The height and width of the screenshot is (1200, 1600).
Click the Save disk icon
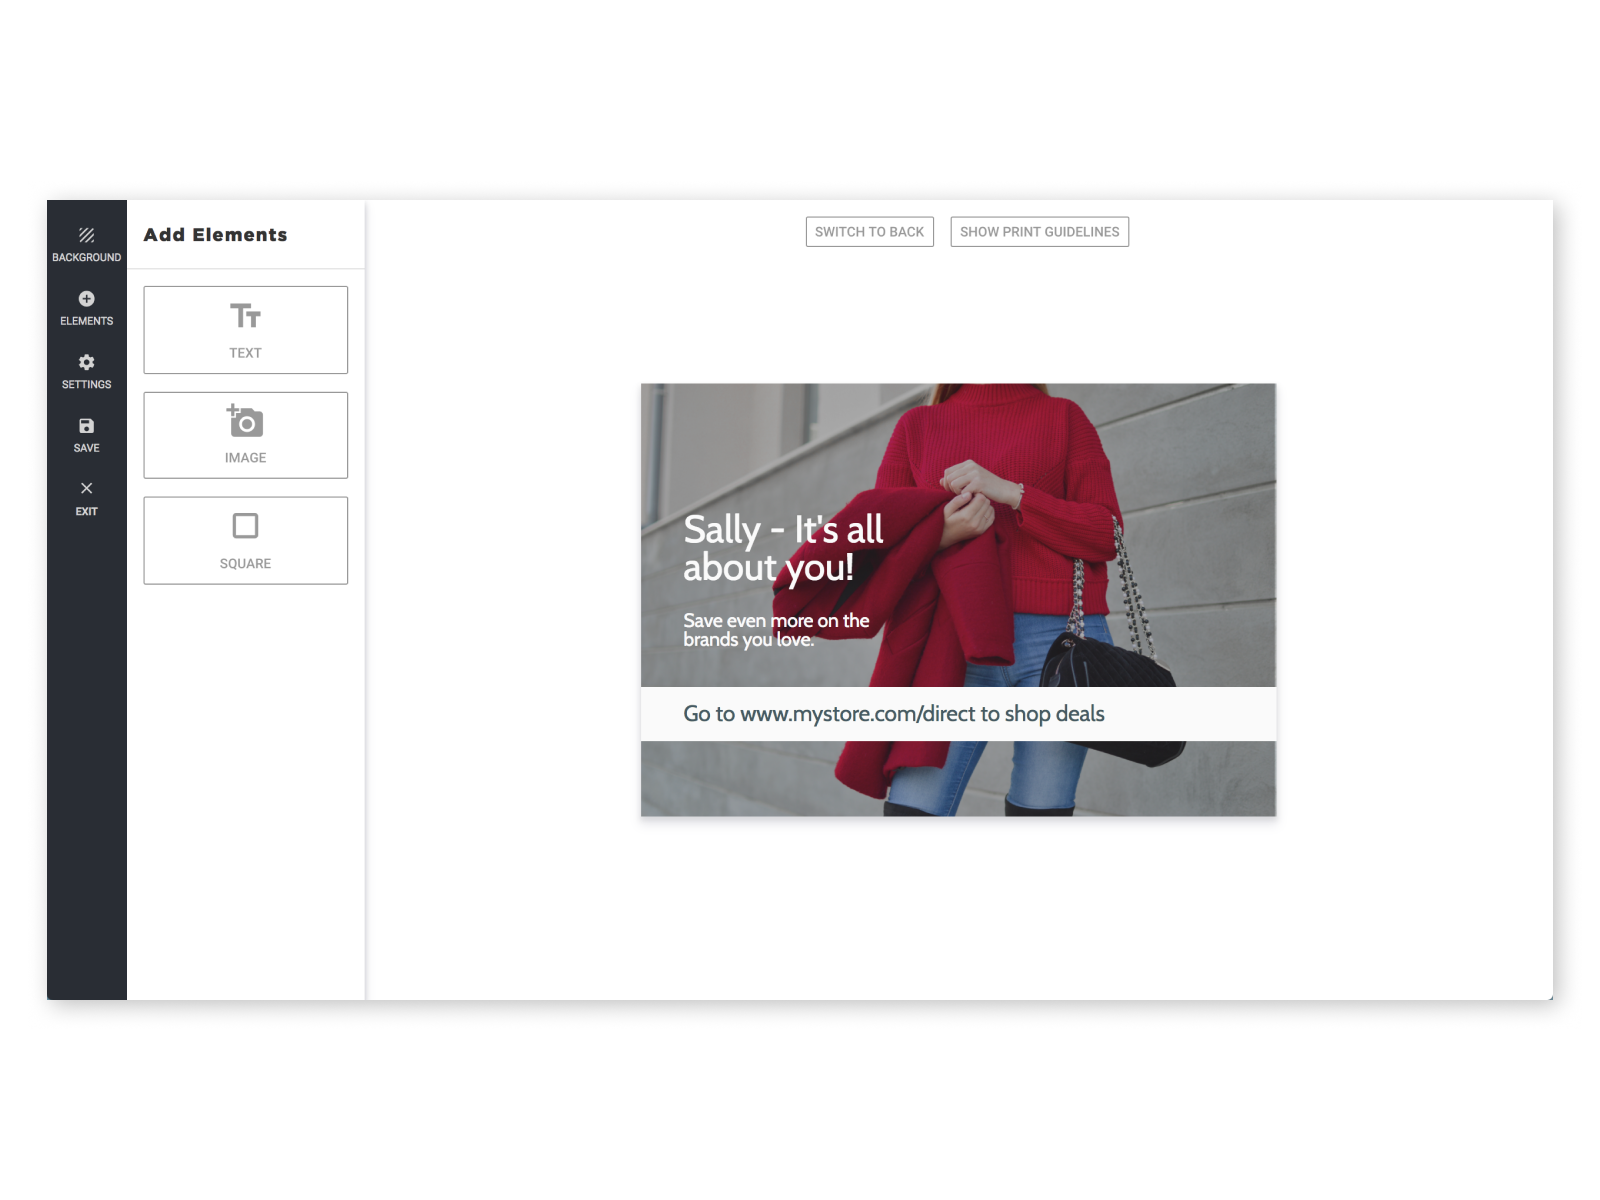[86, 426]
